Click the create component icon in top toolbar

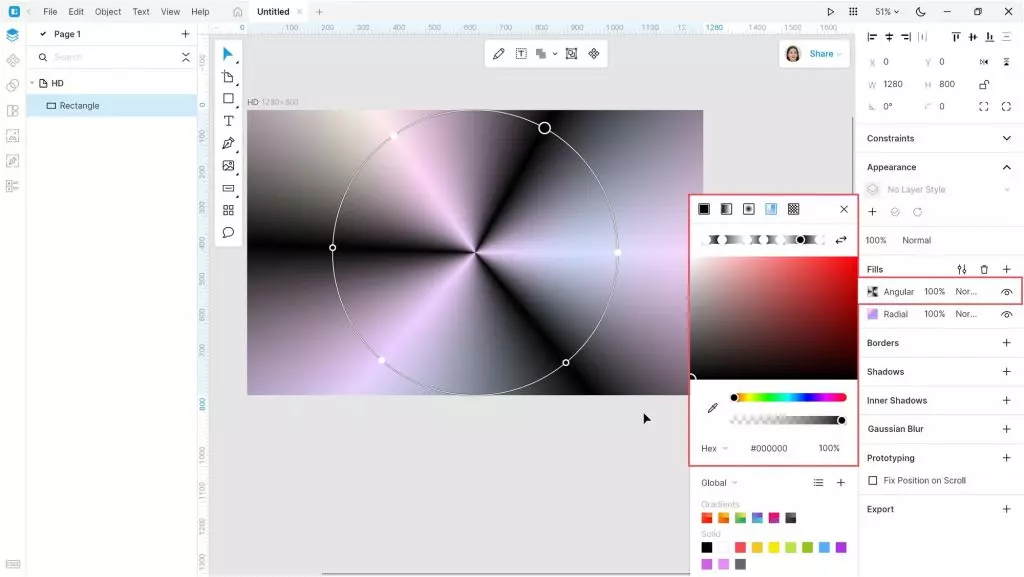(594, 54)
